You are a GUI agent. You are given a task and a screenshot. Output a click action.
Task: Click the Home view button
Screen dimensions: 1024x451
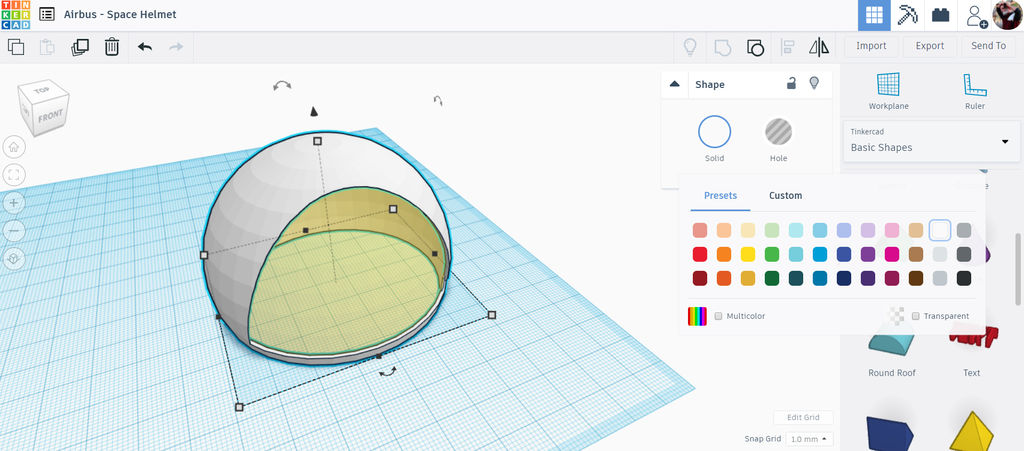(14, 146)
